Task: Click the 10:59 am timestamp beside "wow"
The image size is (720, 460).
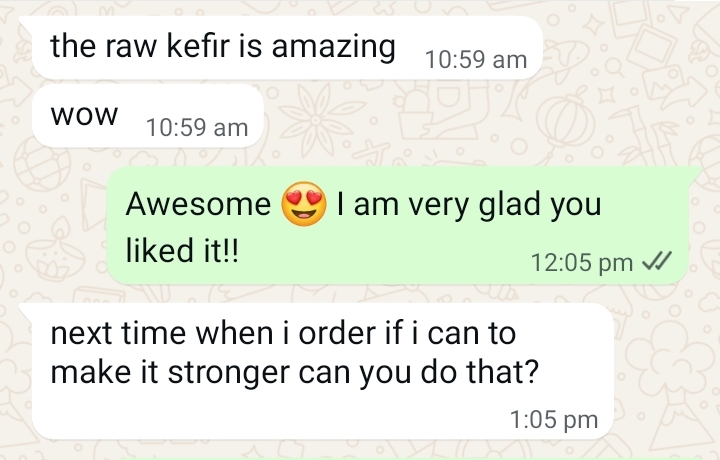Action: (x=196, y=128)
